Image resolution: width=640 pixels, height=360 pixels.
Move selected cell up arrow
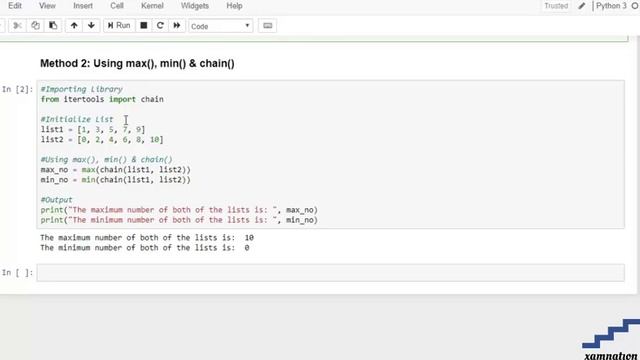[74, 26]
